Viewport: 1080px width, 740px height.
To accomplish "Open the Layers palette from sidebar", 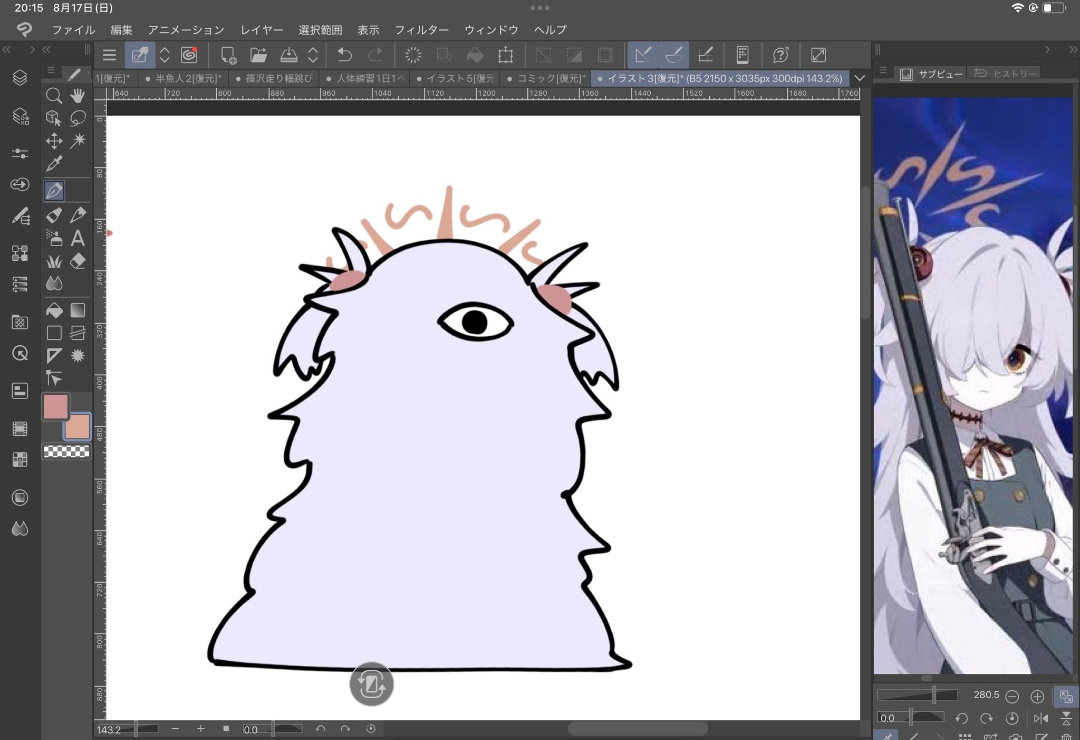I will click(19, 78).
